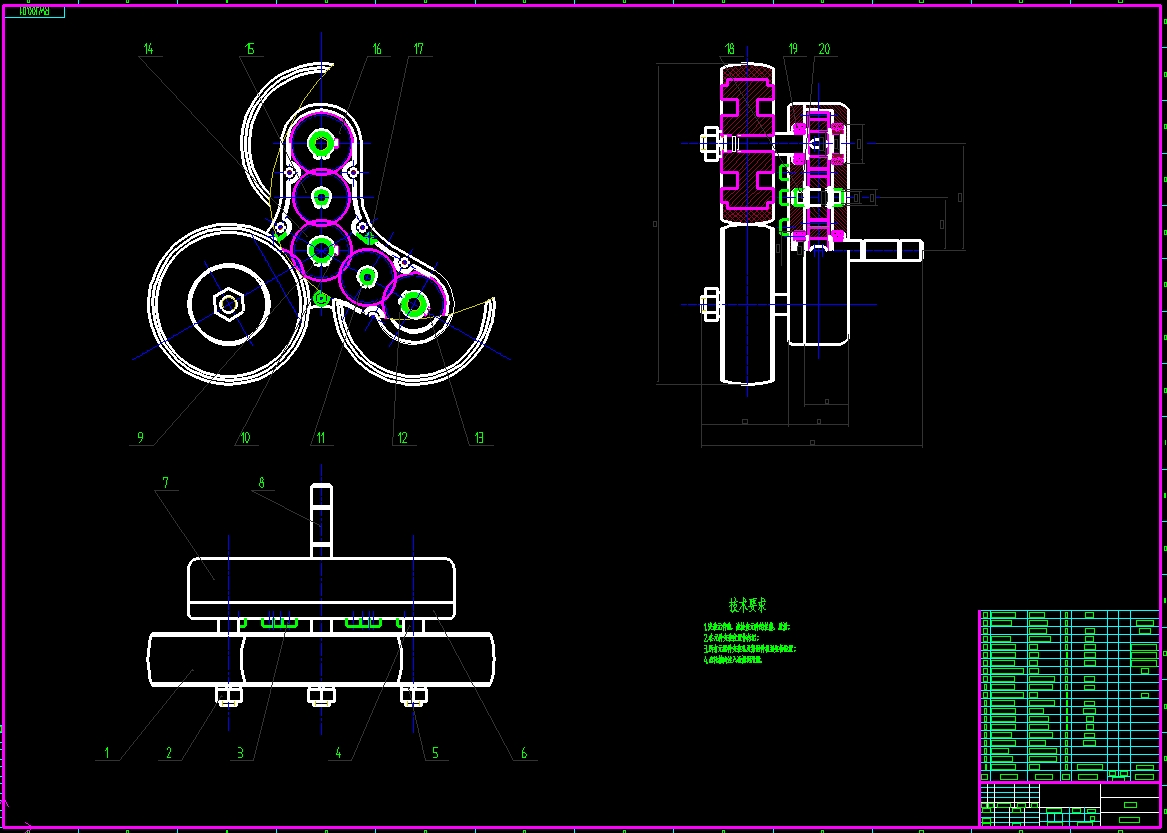The height and width of the screenshot is (833, 1167).
Task: Click balloon label 9
Action: click(140, 438)
